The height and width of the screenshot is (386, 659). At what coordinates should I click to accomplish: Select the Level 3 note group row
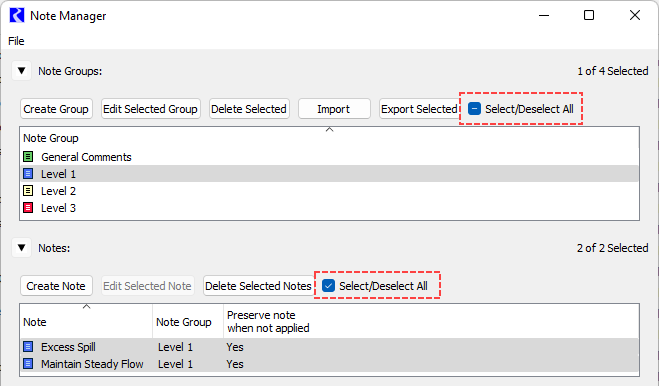[330, 208]
